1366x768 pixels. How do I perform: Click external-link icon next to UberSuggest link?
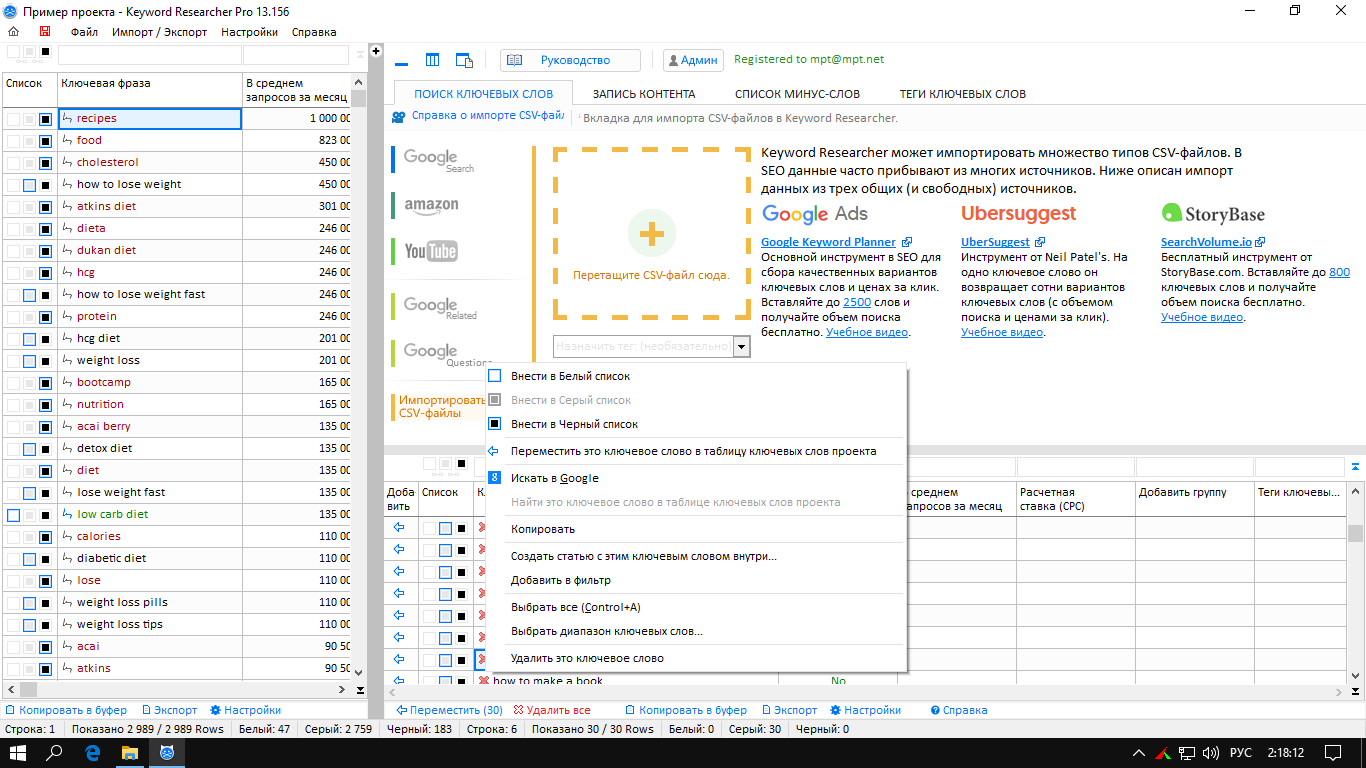coord(1040,242)
